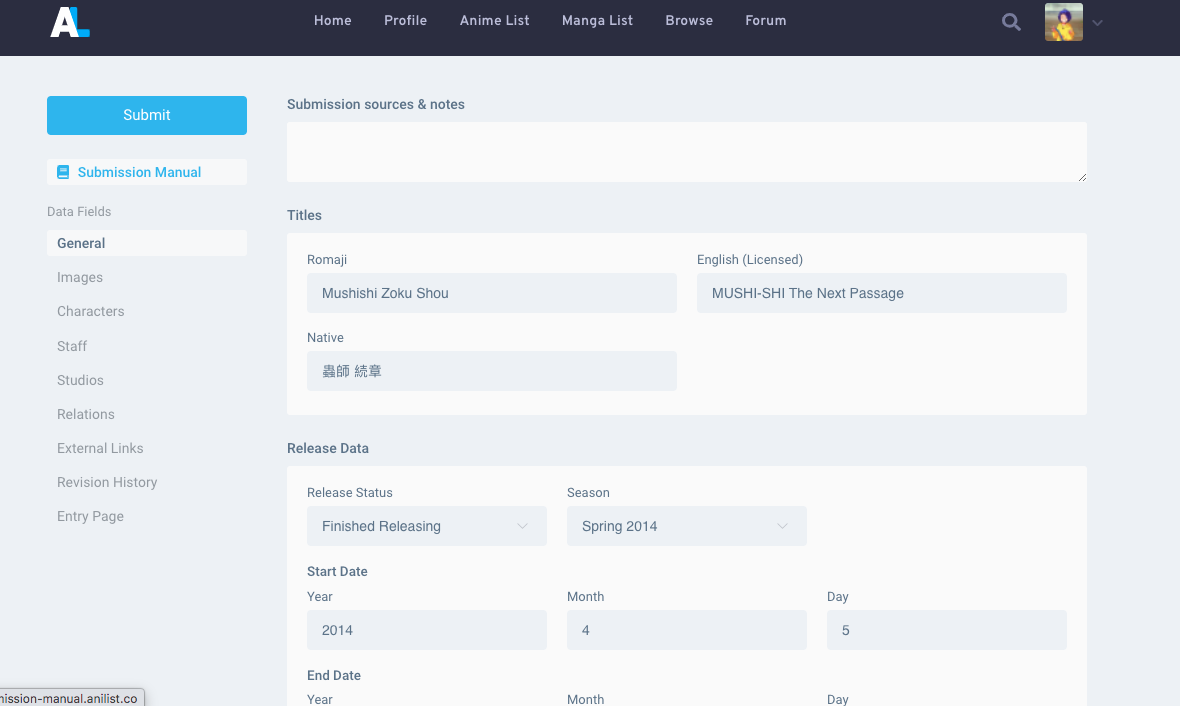The width and height of the screenshot is (1180, 706).
Task: Click the user avatar picture
Action: point(1063,22)
